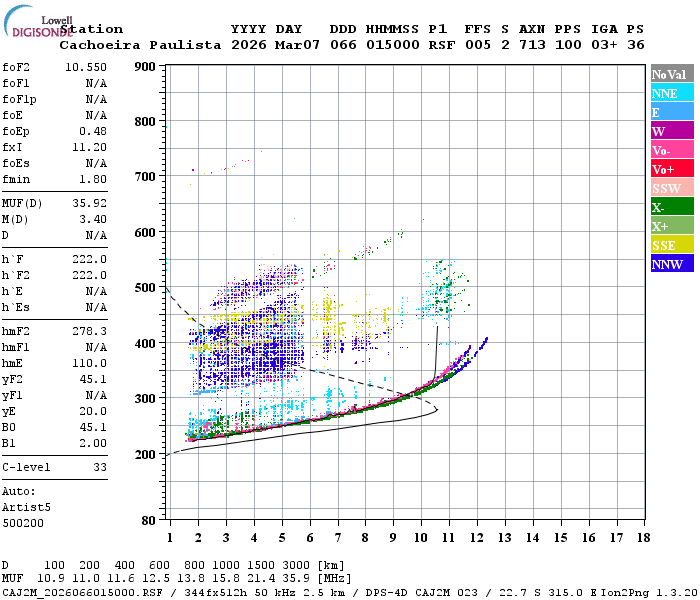Click the MUF(D) value 35.92
The width and height of the screenshot is (700, 600).
[x=89, y=203]
